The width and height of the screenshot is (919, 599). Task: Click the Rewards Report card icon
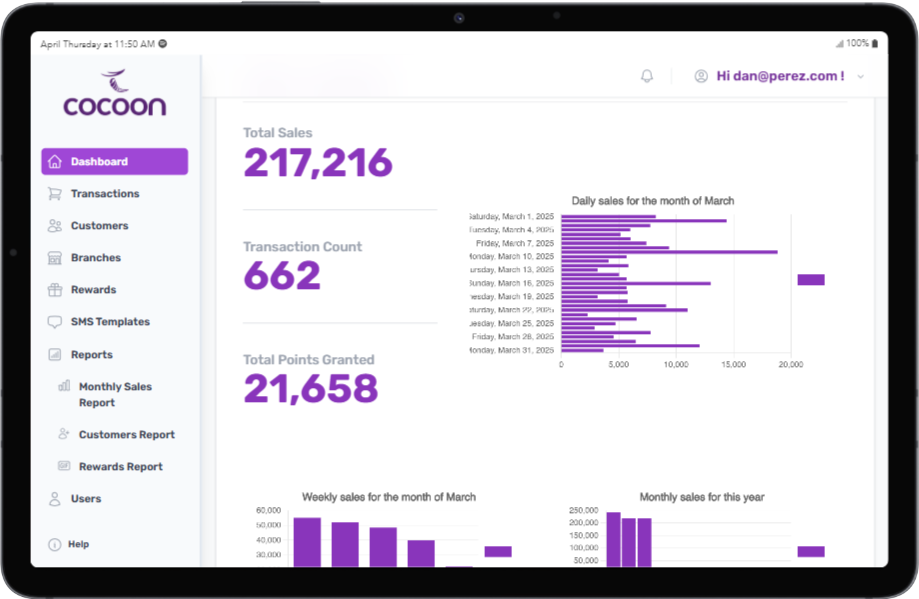[x=64, y=466]
